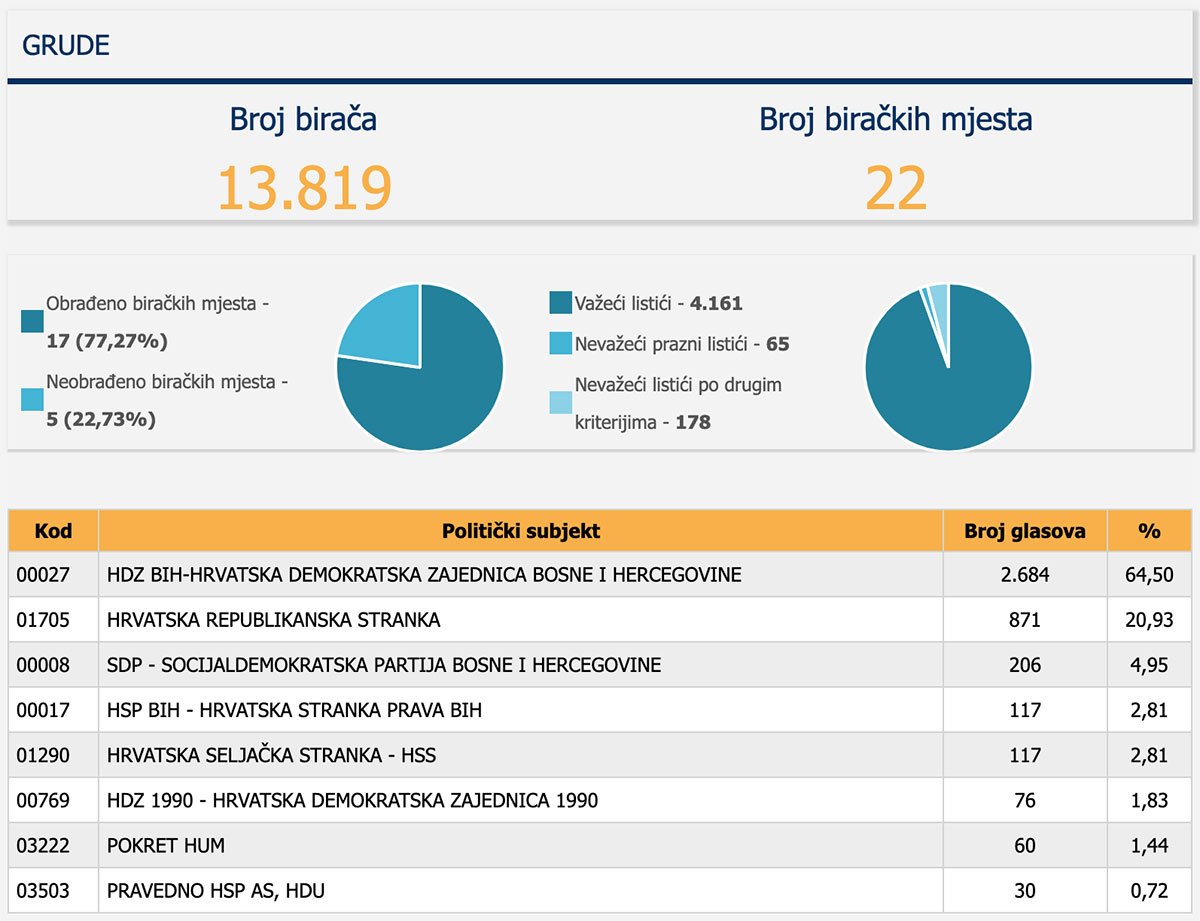Viewport: 1200px width, 921px height.
Task: Click the 2,81 percentage in HSP BIH row
Action: [1150, 710]
